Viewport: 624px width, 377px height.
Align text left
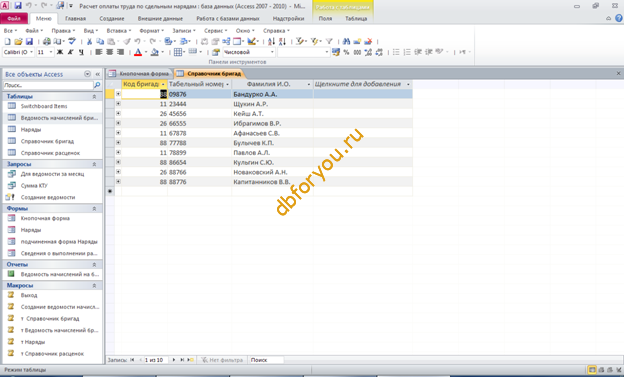coord(99,52)
